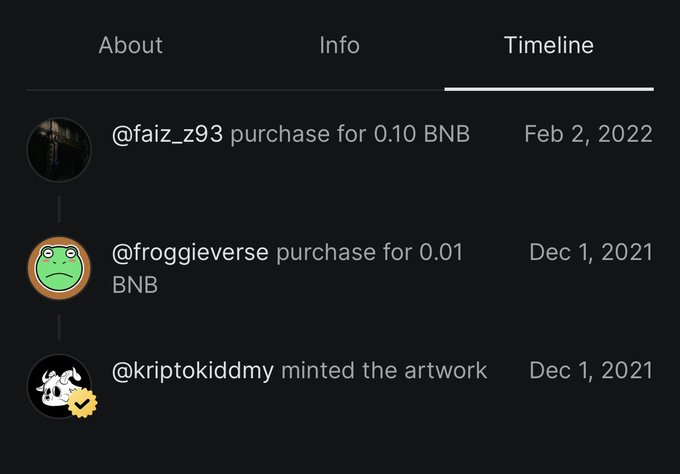Screen dimensions: 680x474
Task: Visit the @froggieverse profile link
Action: click(190, 252)
